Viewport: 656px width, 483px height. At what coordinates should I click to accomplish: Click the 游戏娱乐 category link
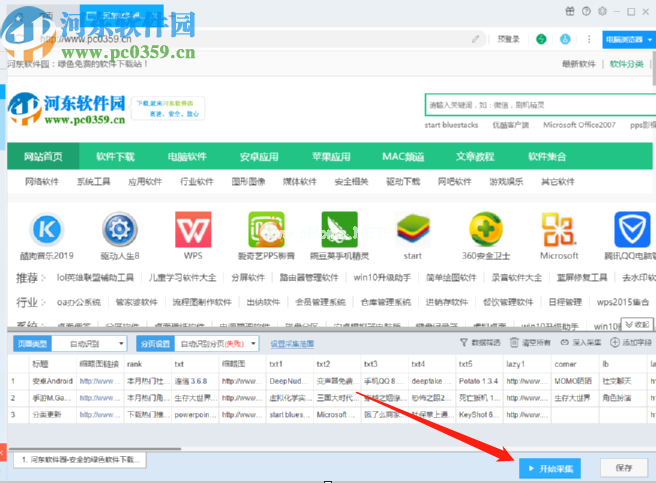coord(506,182)
